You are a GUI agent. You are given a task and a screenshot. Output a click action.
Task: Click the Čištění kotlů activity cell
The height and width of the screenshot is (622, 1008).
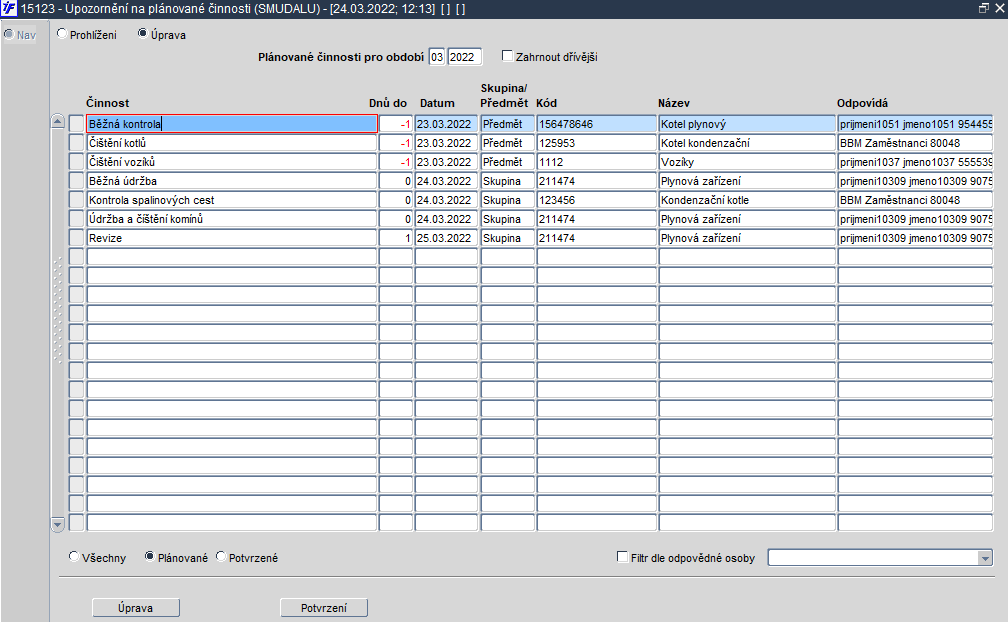pos(231,143)
